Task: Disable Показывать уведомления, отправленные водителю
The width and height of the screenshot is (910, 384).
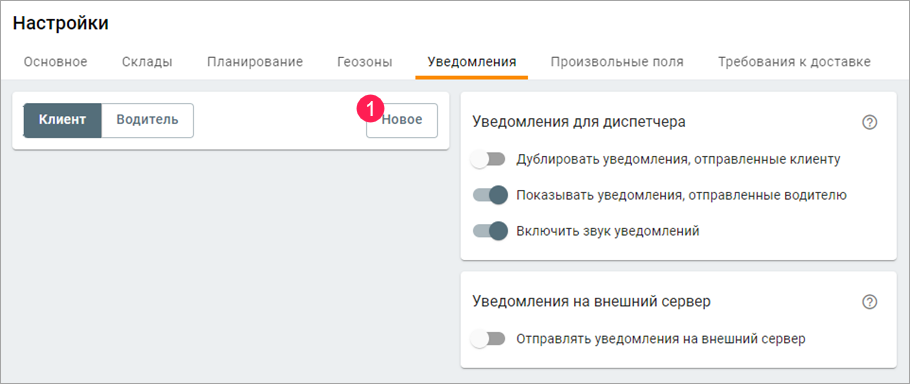Action: click(x=490, y=195)
